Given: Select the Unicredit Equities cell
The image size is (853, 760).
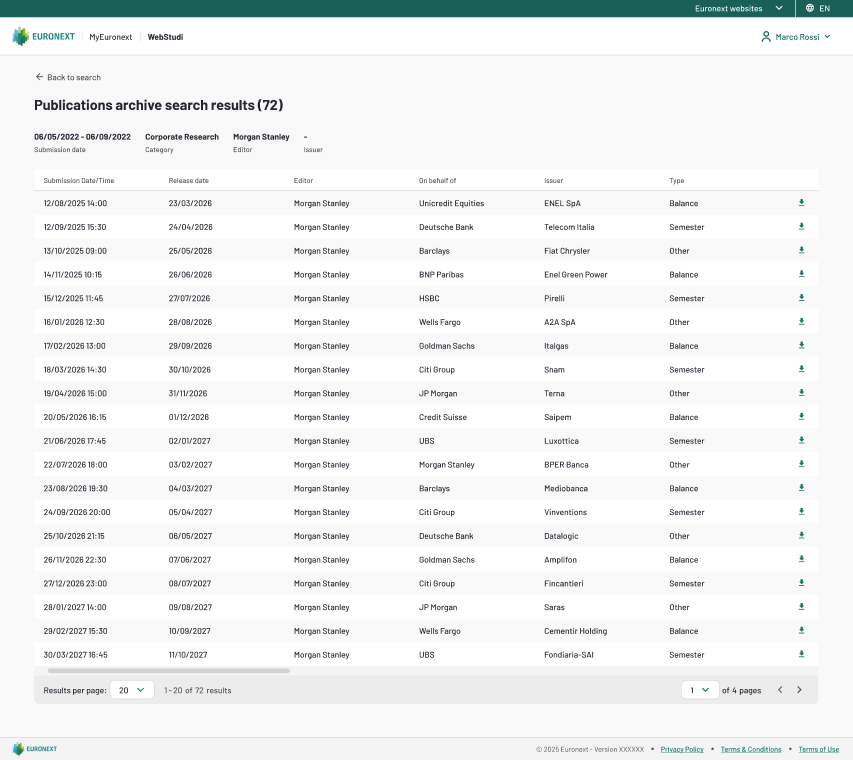Looking at the screenshot, I should [452, 203].
